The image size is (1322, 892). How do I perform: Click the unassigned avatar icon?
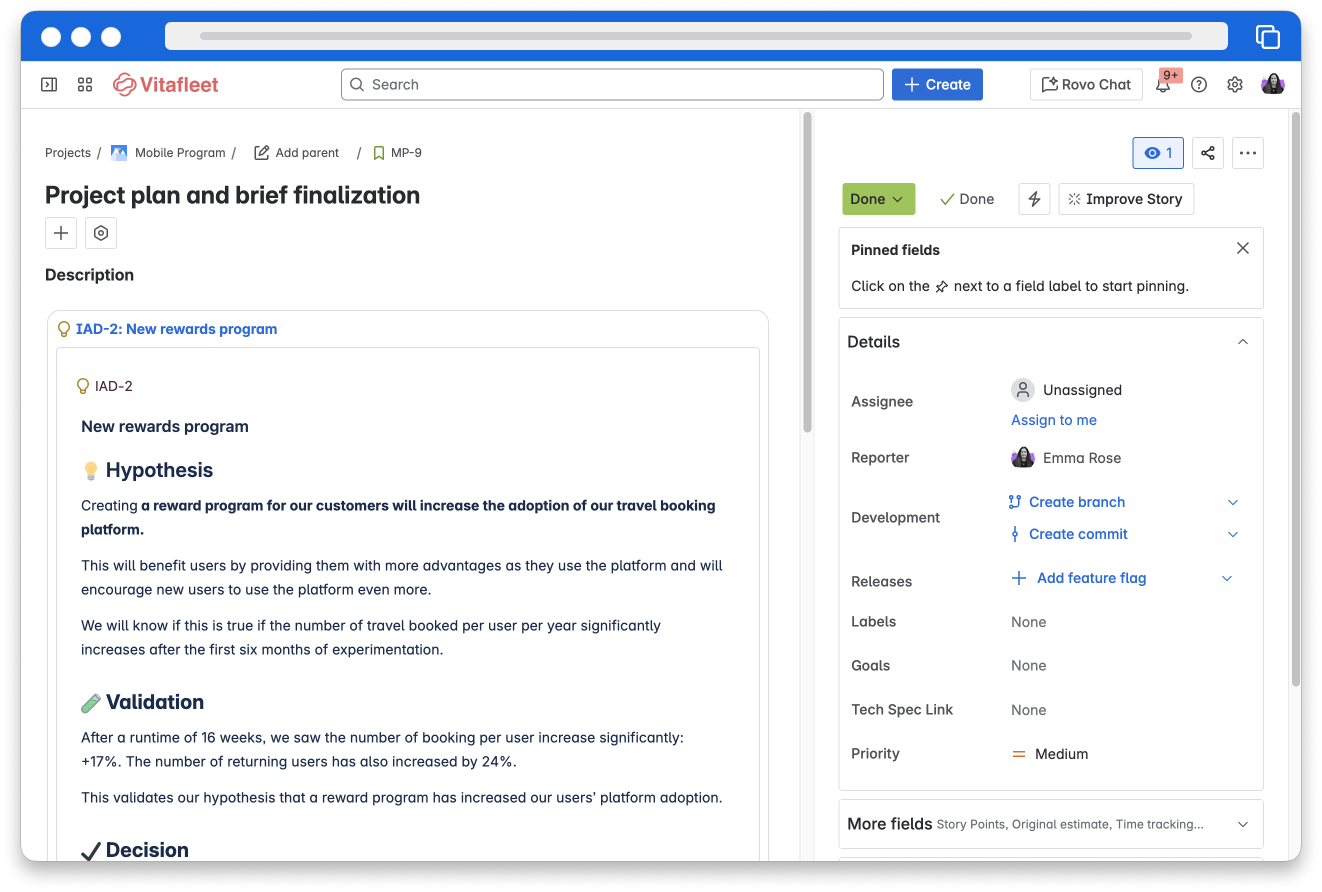click(1022, 390)
